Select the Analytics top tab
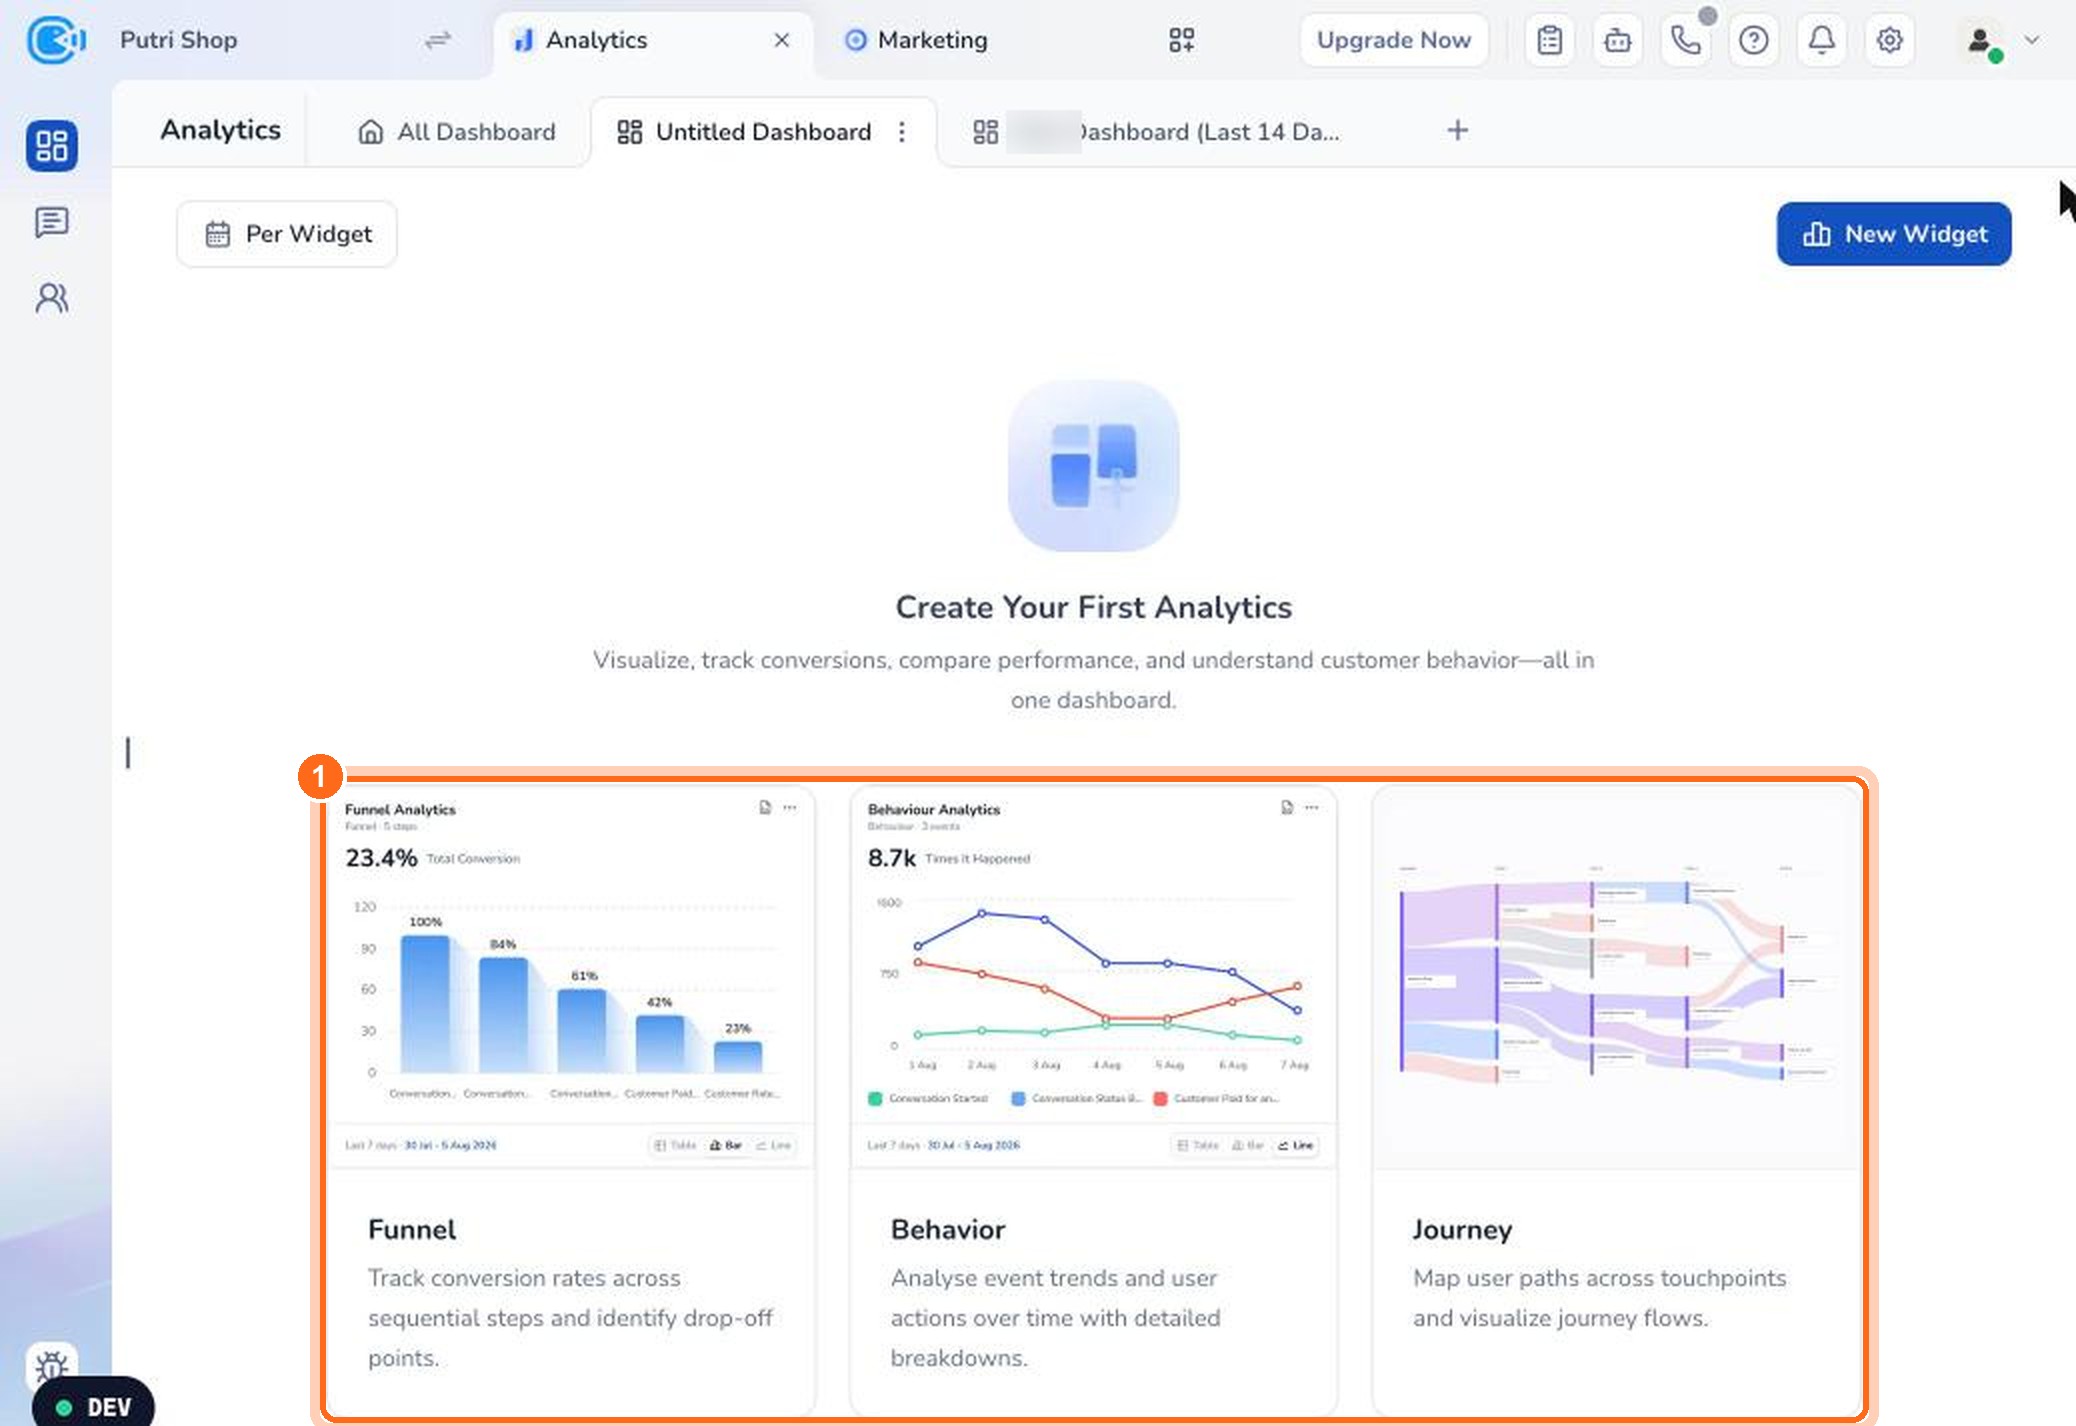The height and width of the screenshot is (1426, 2076). pos(653,40)
